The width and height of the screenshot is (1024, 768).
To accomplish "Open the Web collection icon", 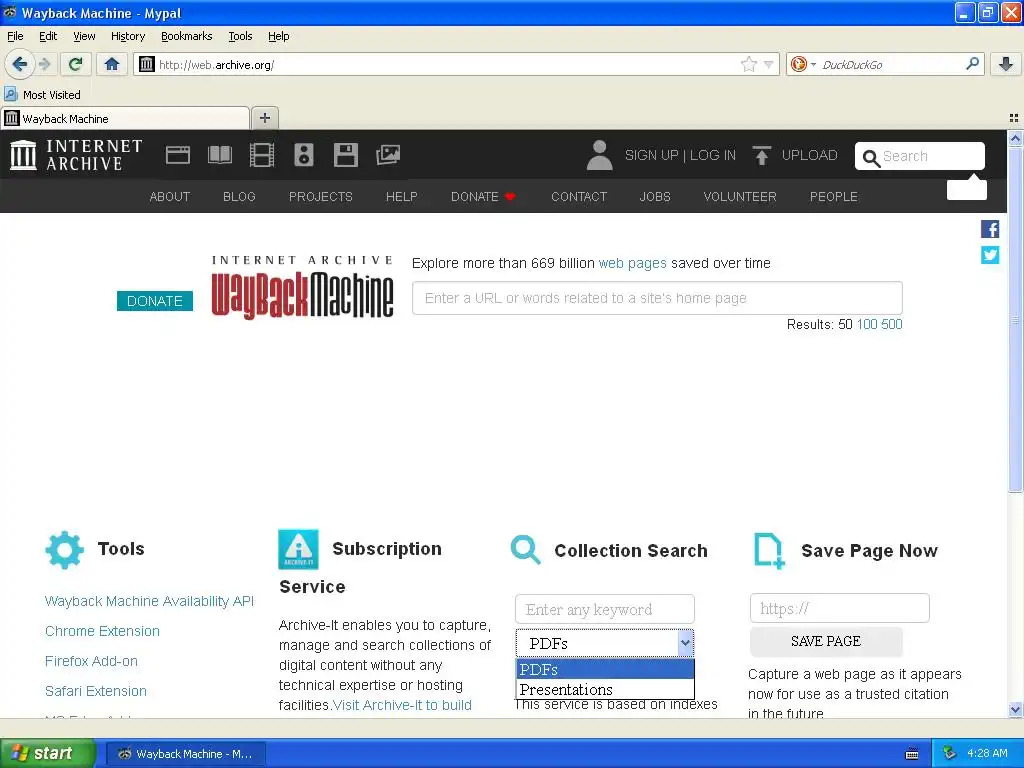I will click(178, 155).
